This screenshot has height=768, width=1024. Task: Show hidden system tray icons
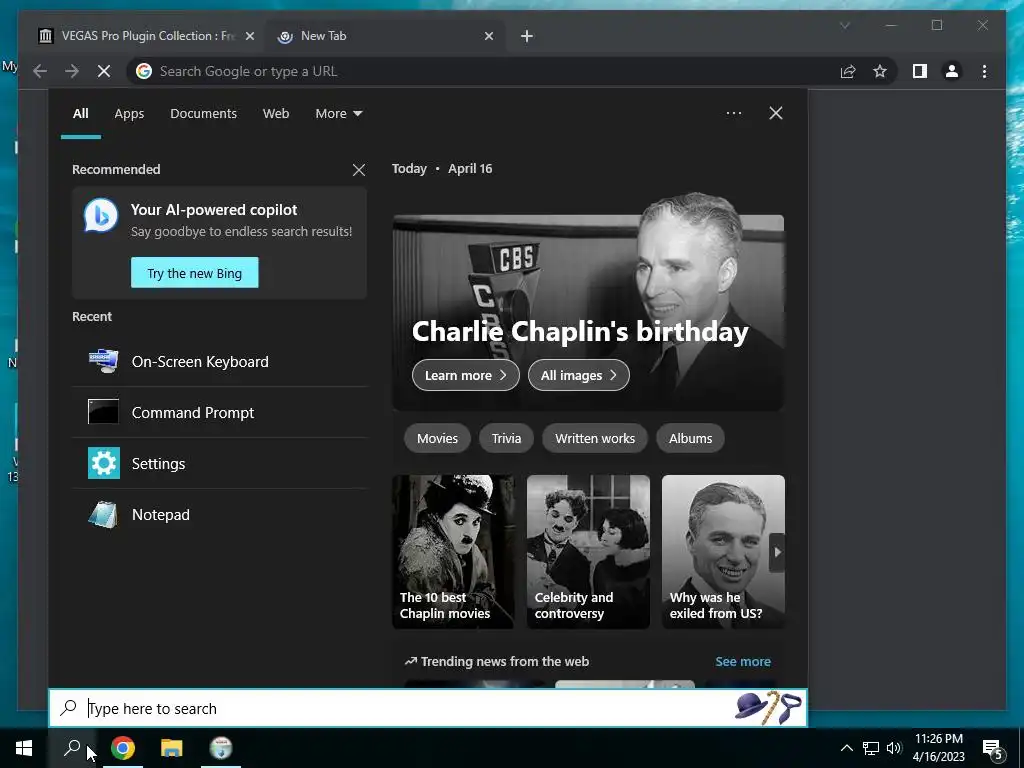point(846,748)
